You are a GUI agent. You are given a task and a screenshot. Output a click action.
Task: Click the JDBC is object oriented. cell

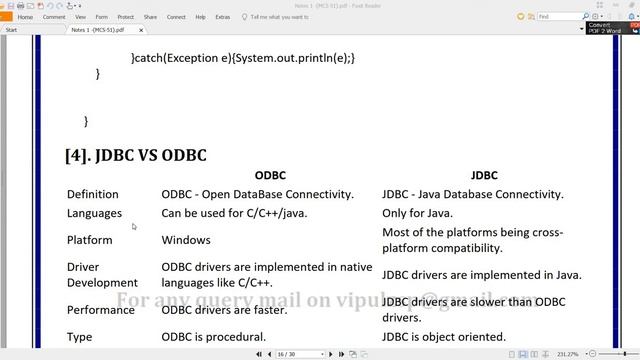pyautogui.click(x=444, y=337)
